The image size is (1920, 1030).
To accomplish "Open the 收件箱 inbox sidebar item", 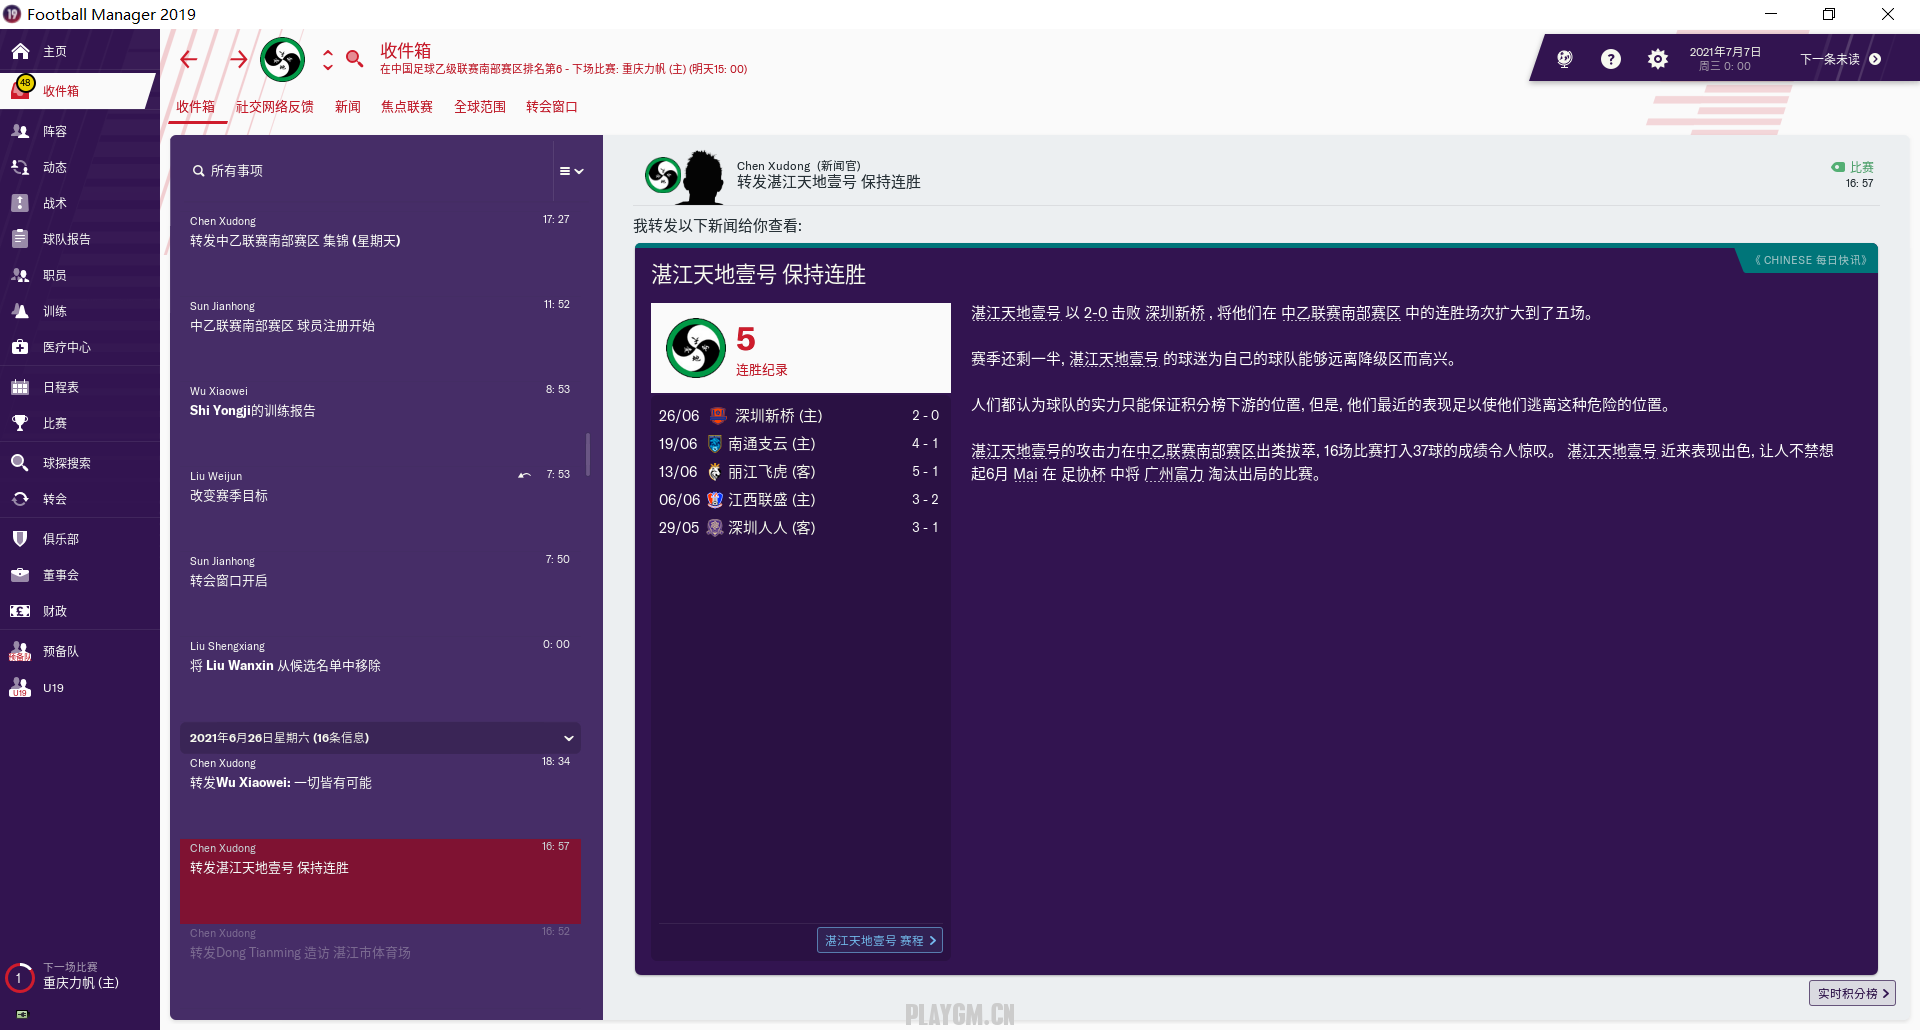I will (77, 91).
